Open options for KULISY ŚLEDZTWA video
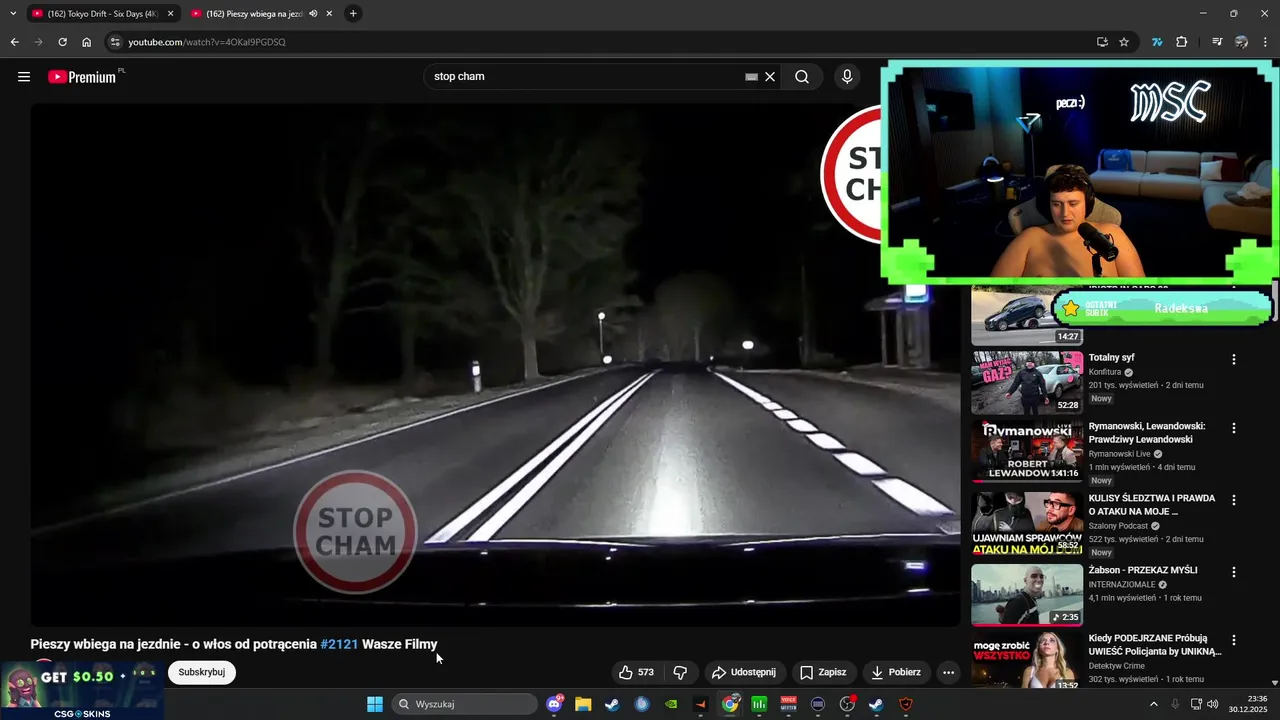 [1234, 500]
